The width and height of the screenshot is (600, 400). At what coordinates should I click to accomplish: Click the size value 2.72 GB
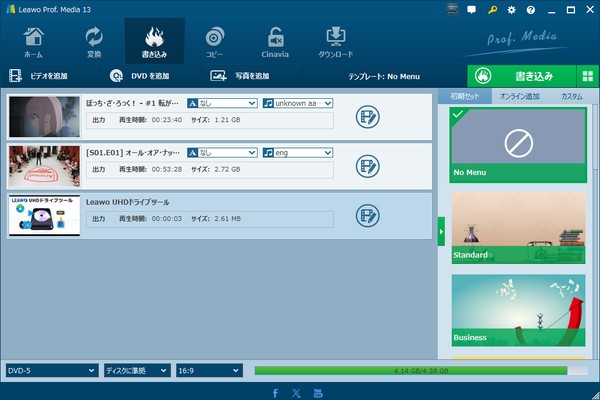click(x=227, y=169)
